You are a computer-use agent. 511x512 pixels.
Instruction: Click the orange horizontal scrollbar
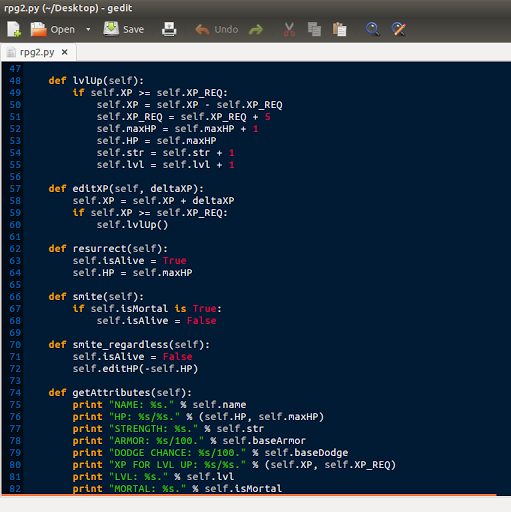249,495
